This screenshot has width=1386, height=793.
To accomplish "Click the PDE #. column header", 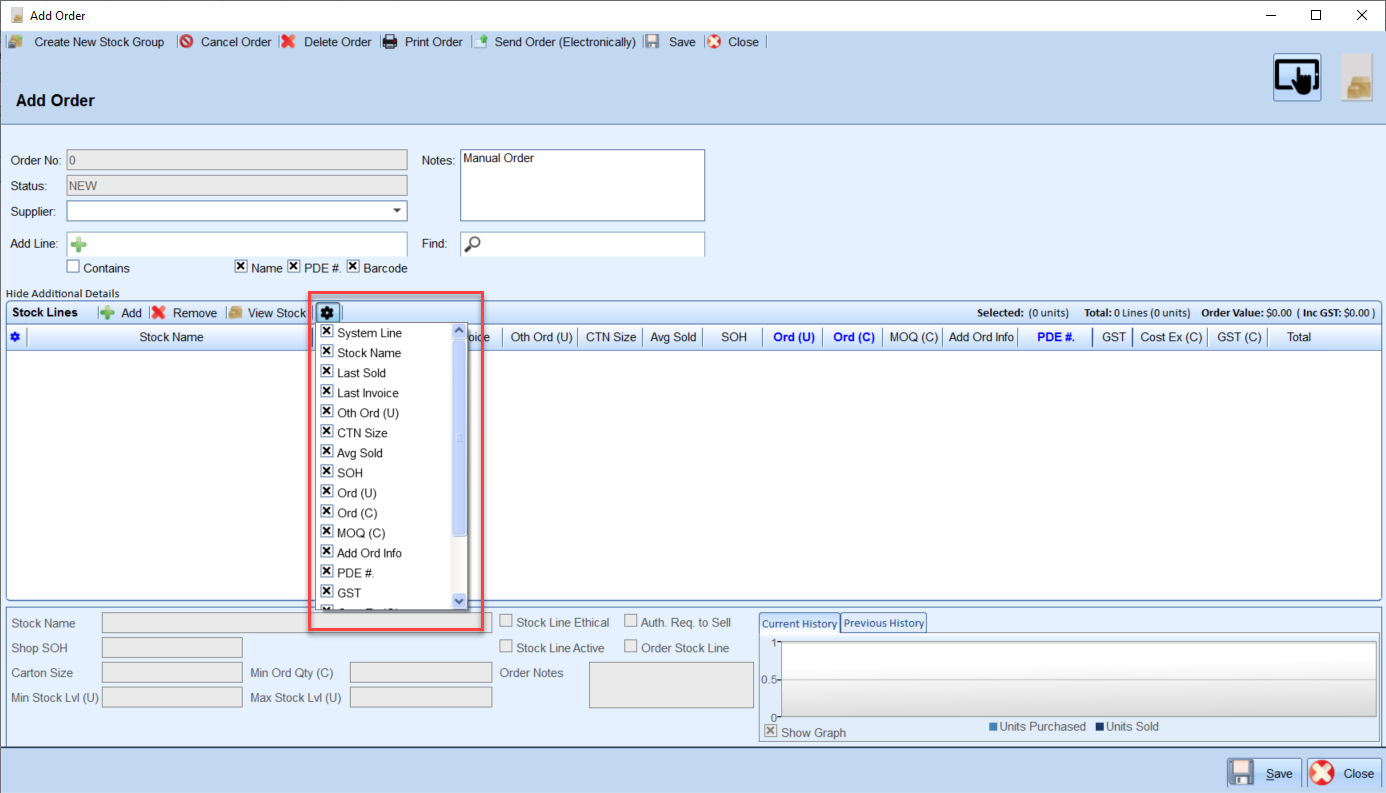I will tap(1056, 337).
